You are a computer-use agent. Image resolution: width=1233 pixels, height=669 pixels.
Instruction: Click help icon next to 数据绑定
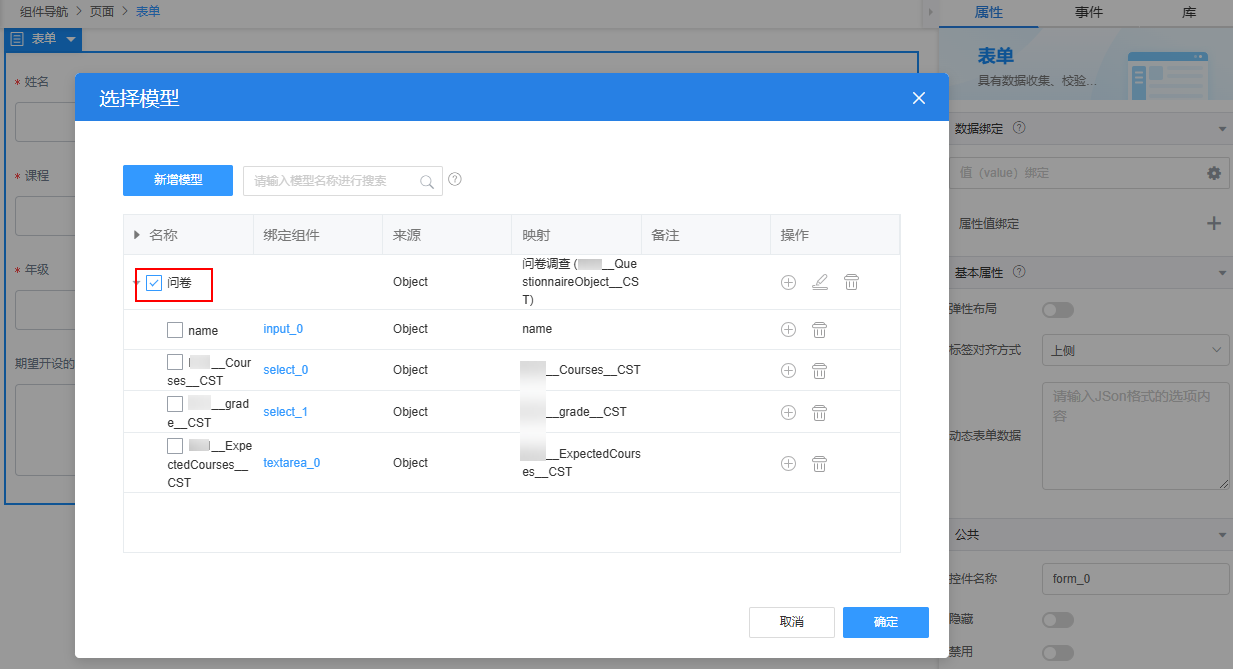point(1019,128)
